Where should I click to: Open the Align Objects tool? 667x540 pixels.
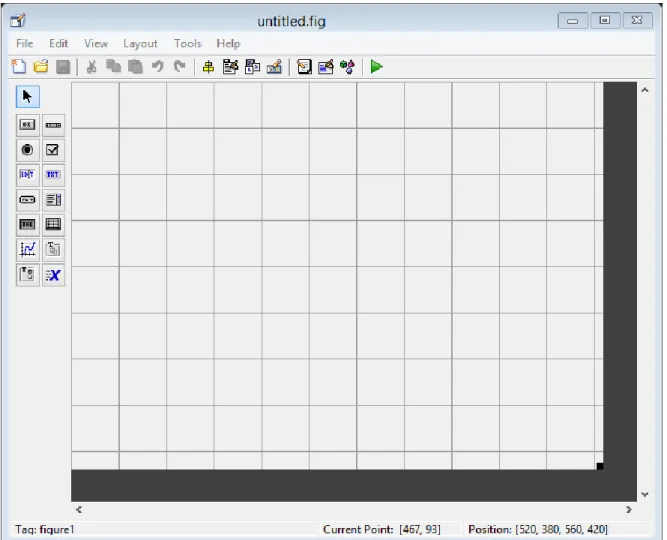coord(208,67)
